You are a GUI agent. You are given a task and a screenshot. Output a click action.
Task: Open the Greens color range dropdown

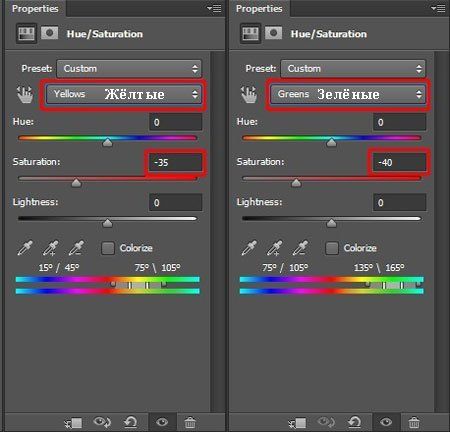pyautogui.click(x=347, y=94)
